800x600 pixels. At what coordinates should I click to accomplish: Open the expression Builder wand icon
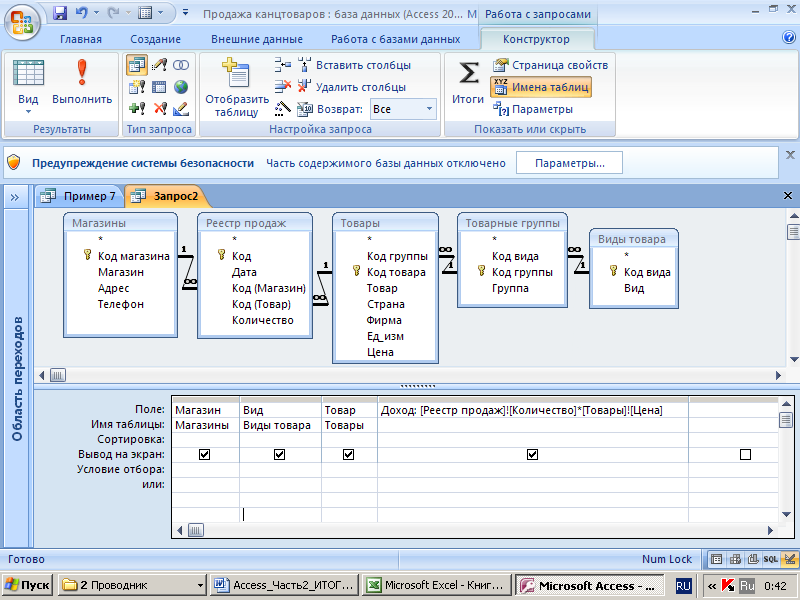pyautogui.click(x=283, y=109)
